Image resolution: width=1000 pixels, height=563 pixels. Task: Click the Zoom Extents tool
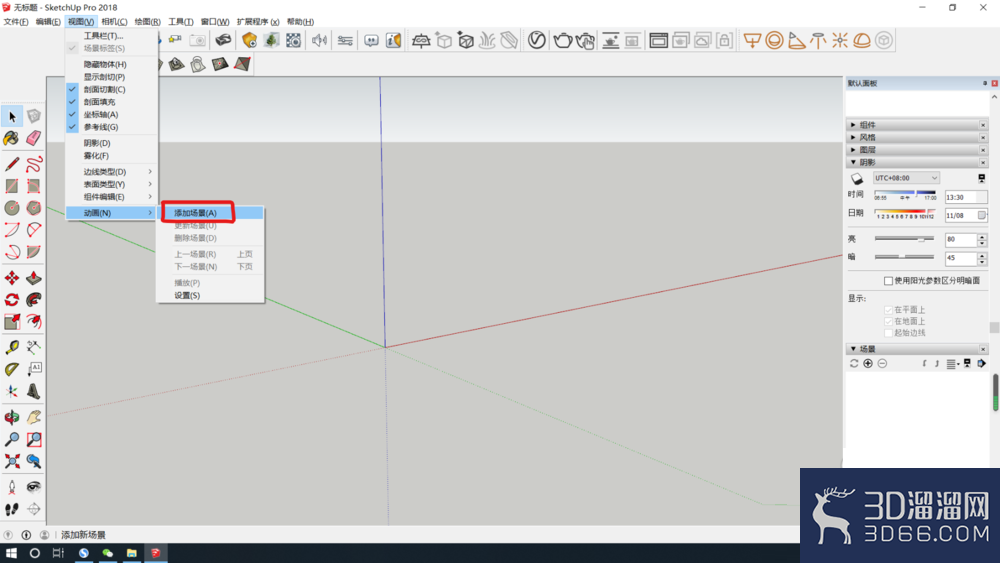11,461
